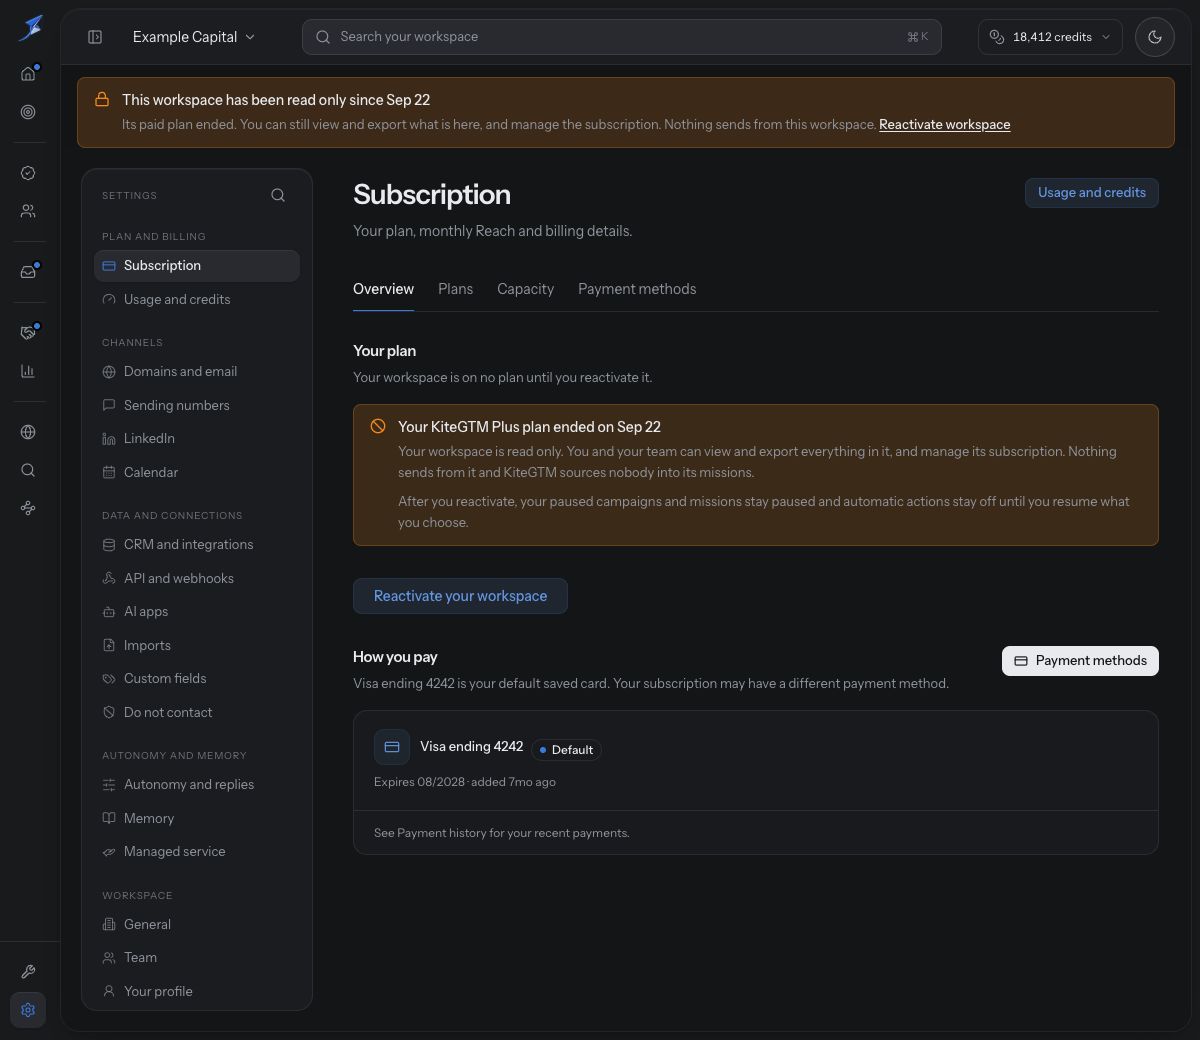Open LinkedIn channel settings
The width and height of the screenshot is (1200, 1040).
(197, 439)
